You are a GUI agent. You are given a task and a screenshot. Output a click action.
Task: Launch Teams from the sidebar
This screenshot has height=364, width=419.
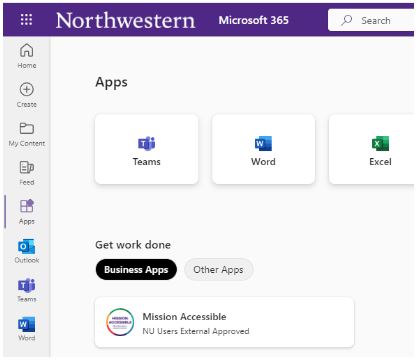[27, 290]
